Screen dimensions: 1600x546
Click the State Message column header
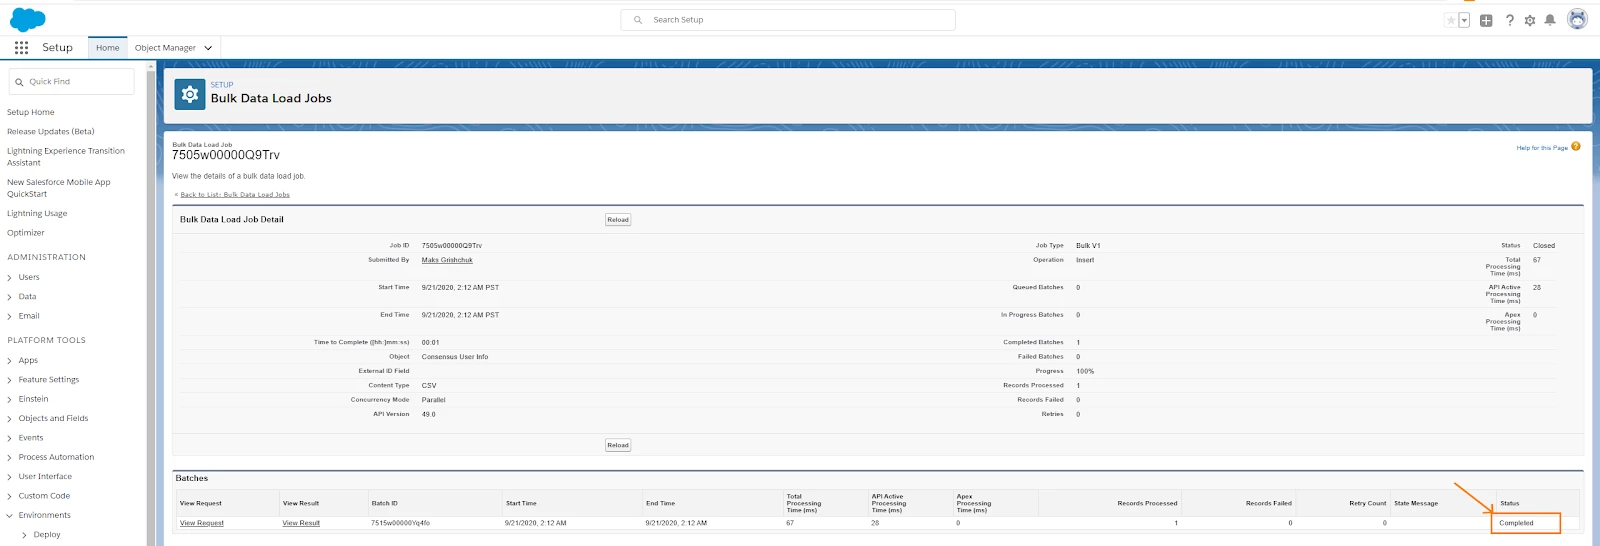coord(1416,503)
